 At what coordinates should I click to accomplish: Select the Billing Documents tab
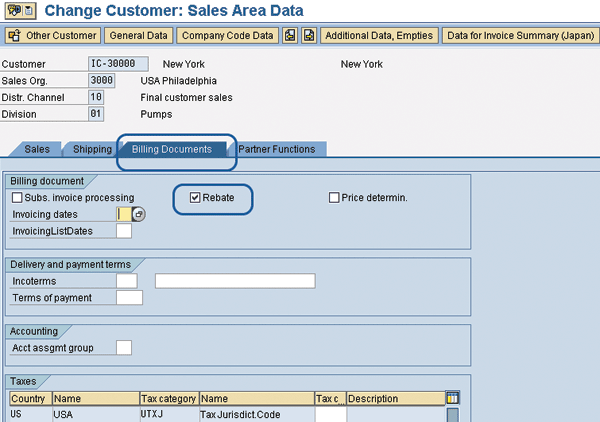(x=172, y=149)
